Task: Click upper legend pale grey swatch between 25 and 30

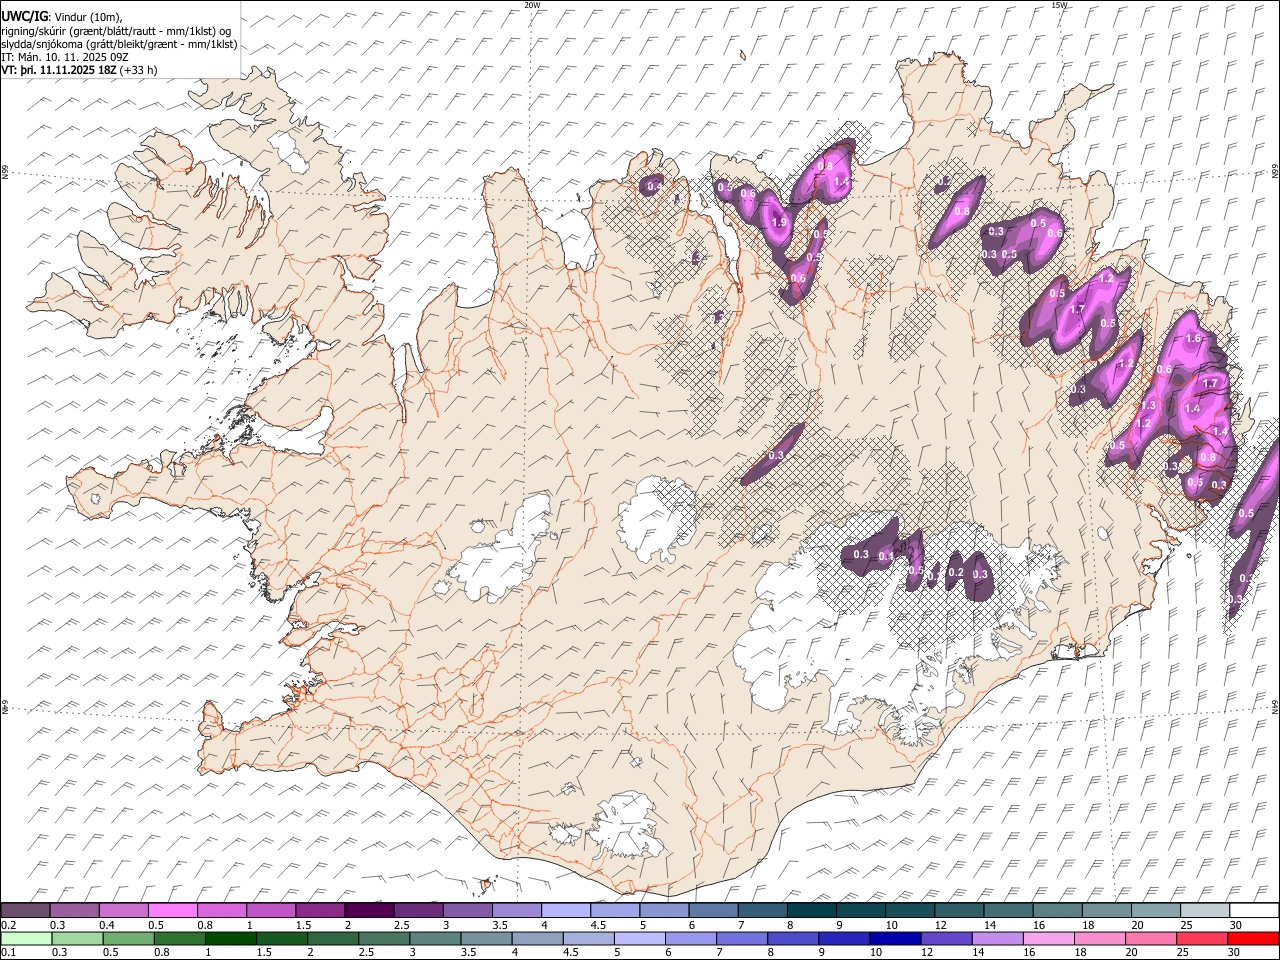Action: (x=1204, y=910)
